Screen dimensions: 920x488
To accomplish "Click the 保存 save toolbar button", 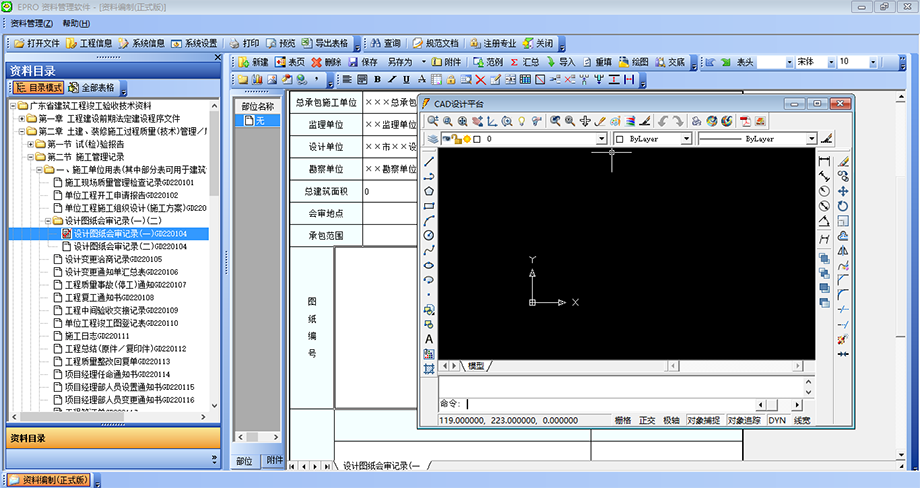I will click(363, 62).
